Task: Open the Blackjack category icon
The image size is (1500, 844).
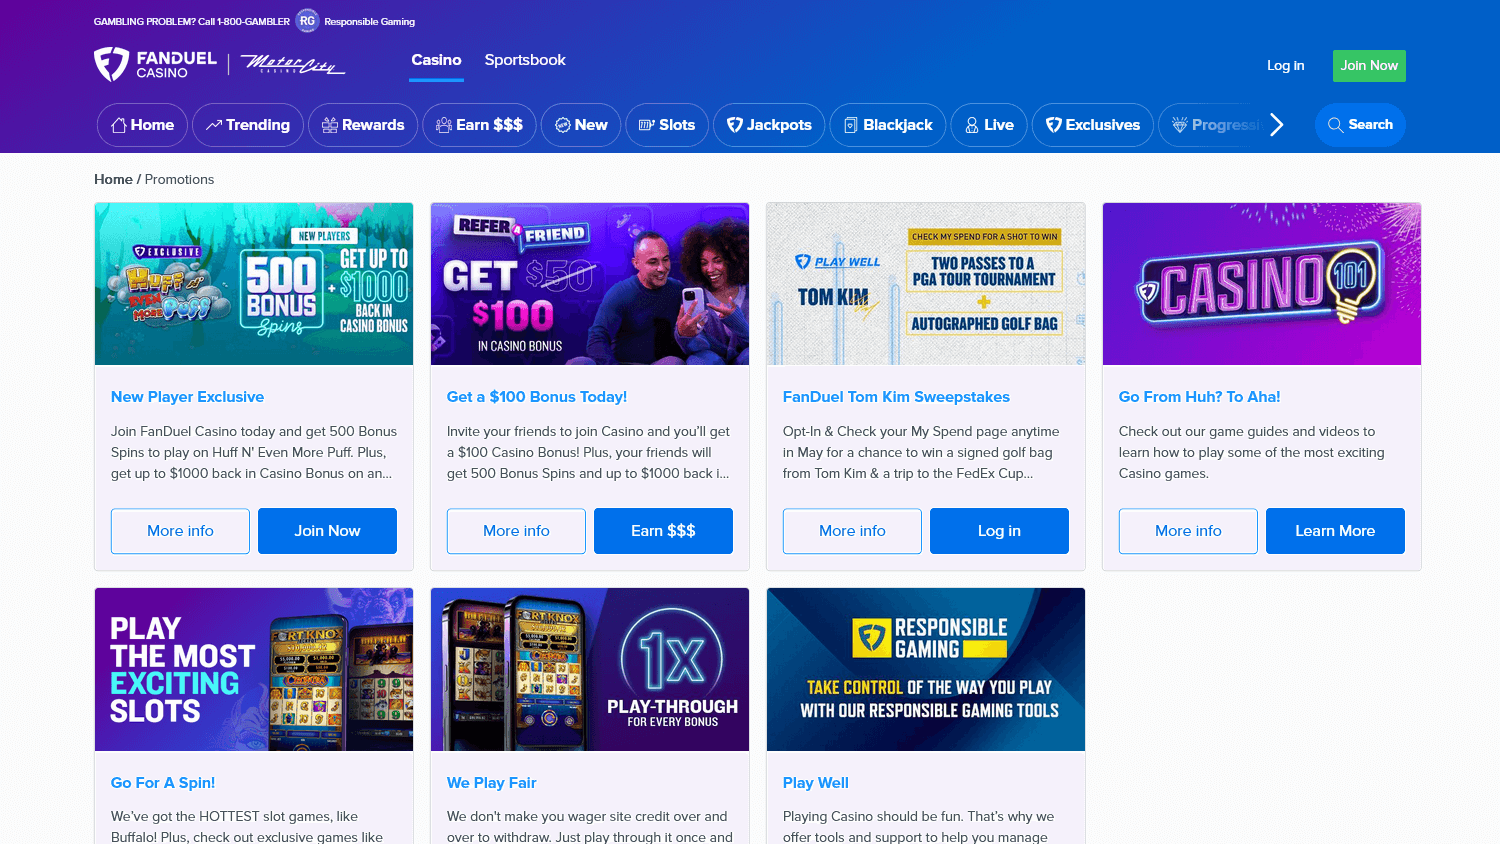Action: click(x=851, y=124)
